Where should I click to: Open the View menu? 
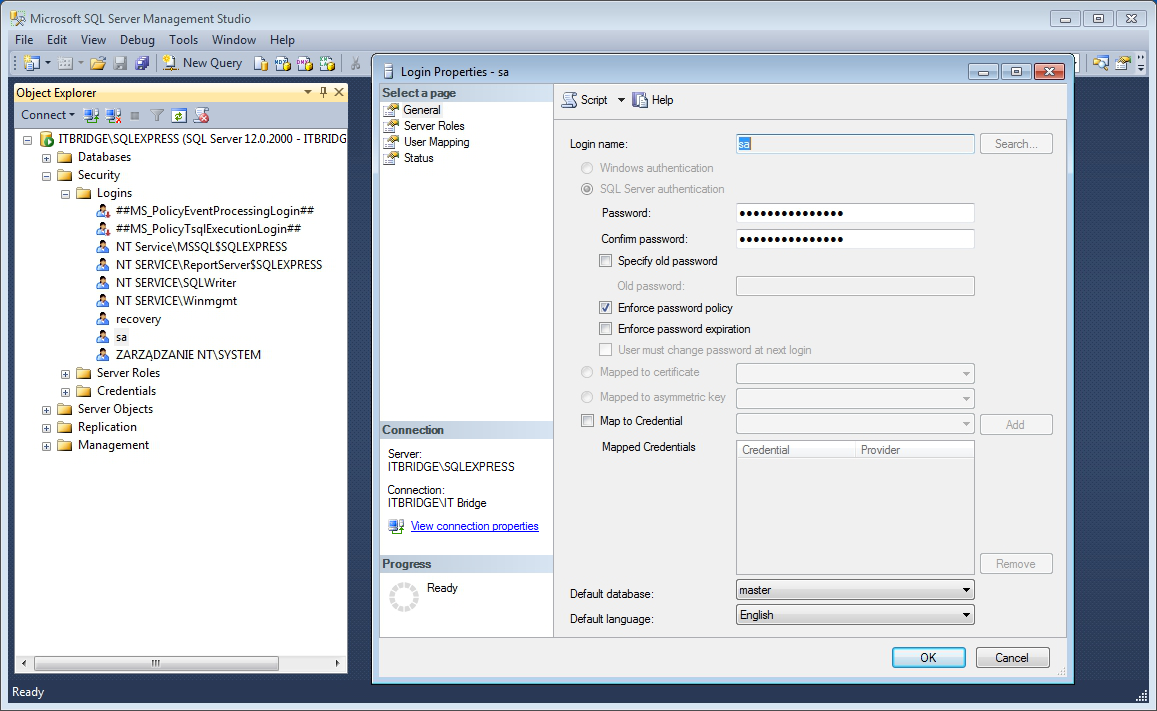point(94,40)
